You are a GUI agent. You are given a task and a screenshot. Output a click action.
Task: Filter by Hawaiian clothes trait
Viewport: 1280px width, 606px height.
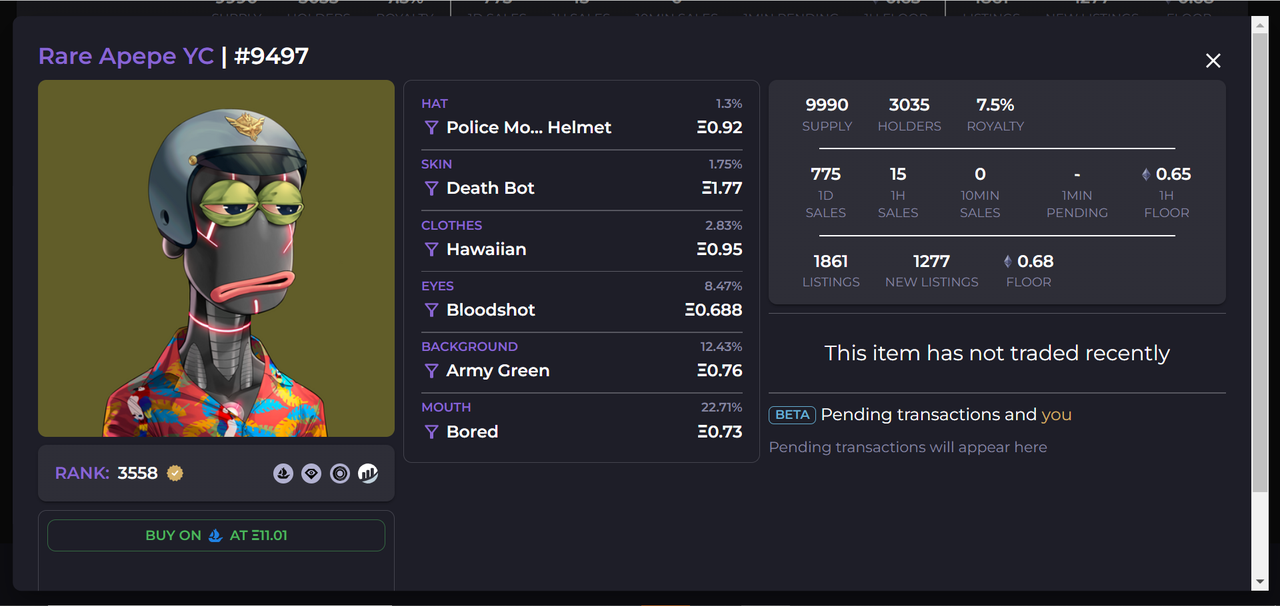[432, 250]
